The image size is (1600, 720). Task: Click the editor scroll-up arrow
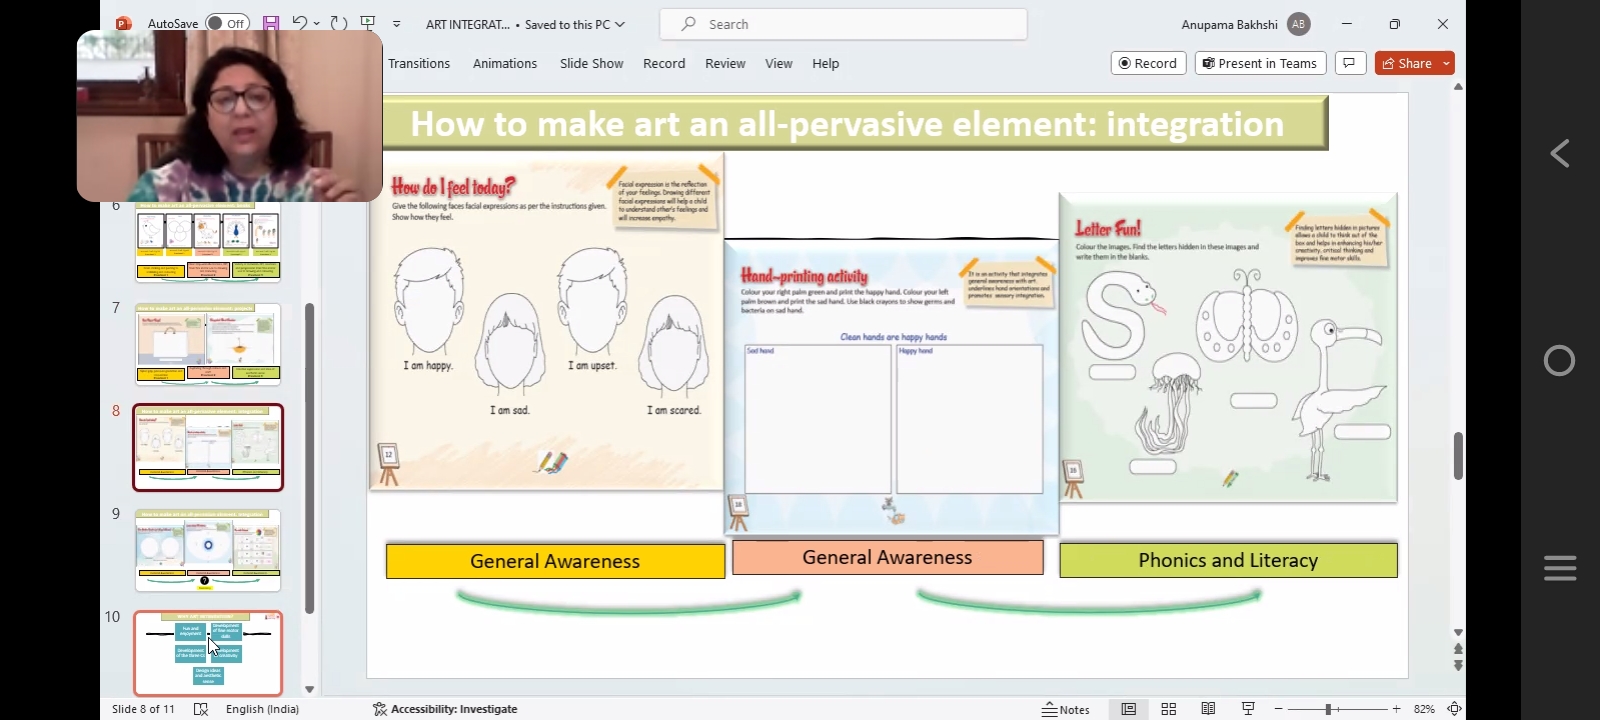[x=1458, y=87]
